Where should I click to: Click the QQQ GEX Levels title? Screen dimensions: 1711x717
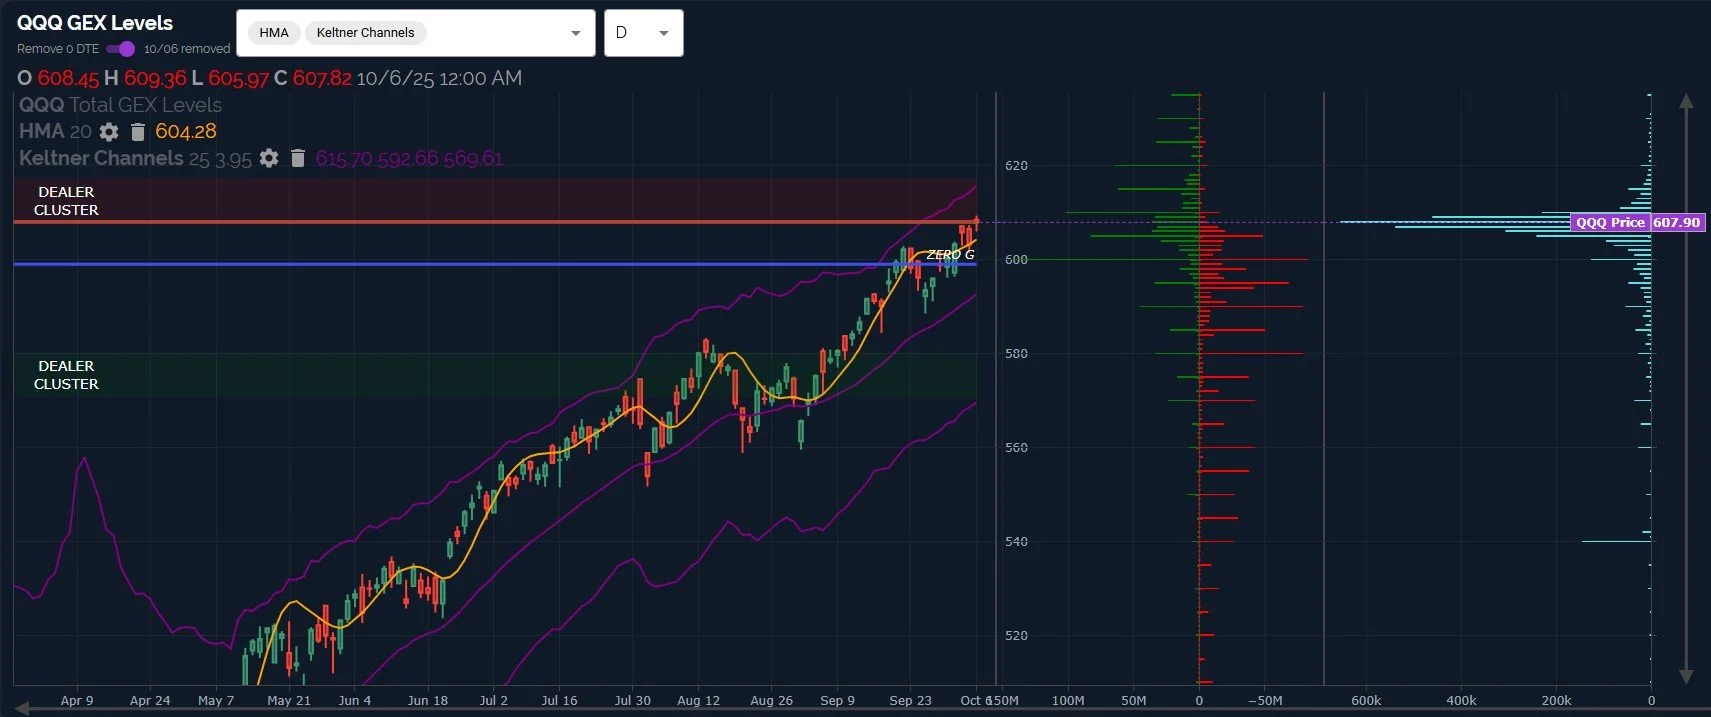(95, 23)
